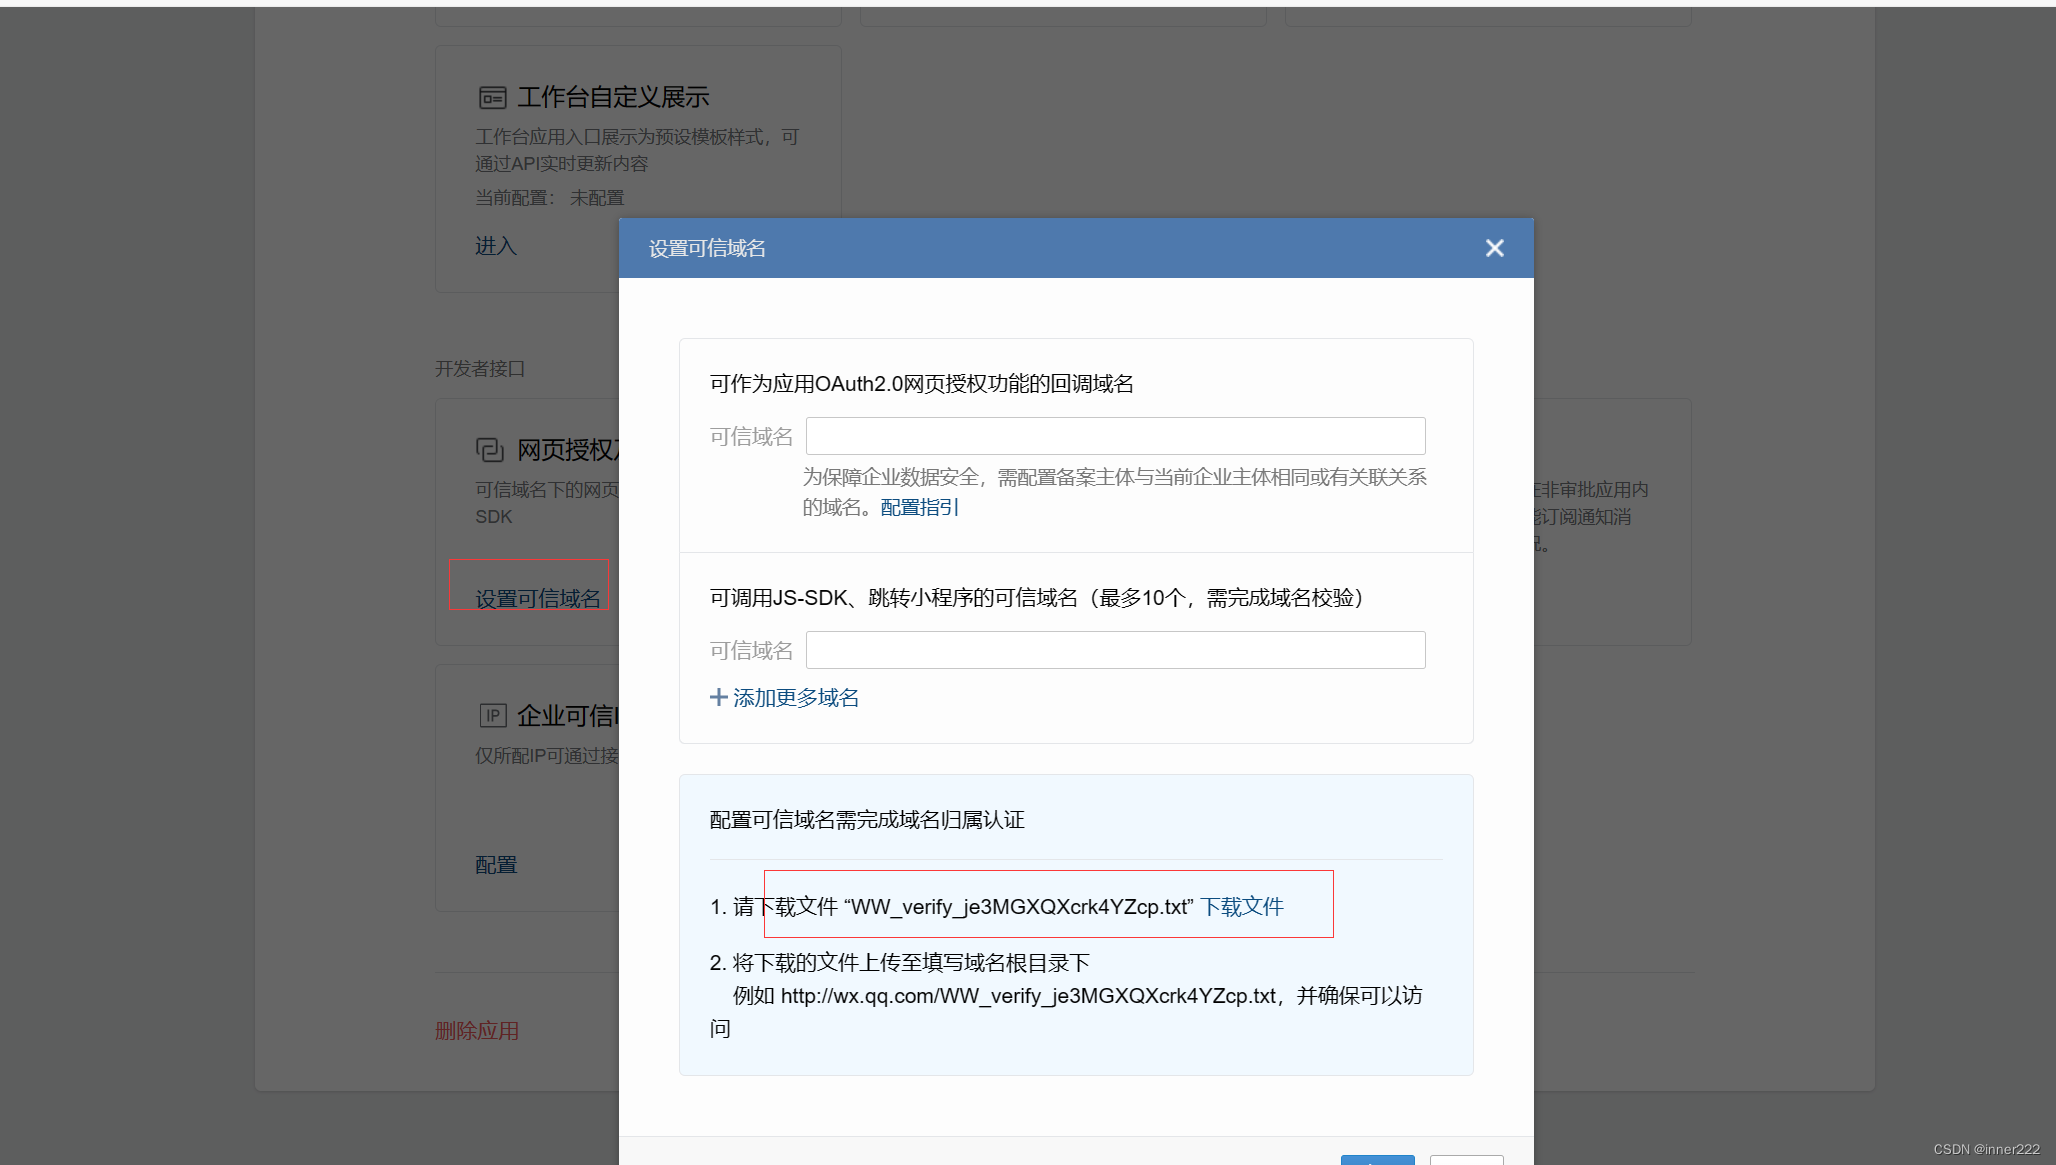
Task: Click 当前配置: 未配置 text
Action: click(549, 198)
